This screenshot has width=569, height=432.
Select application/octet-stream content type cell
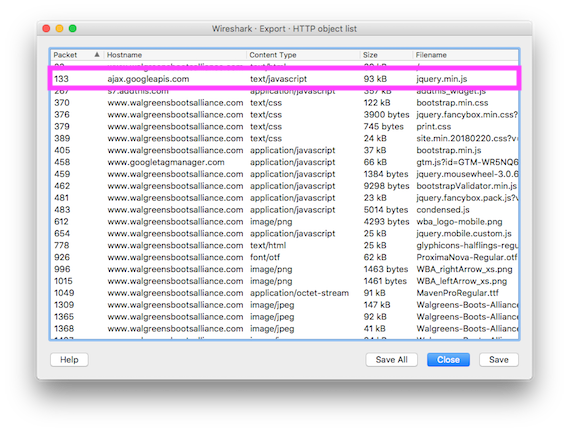299,293
